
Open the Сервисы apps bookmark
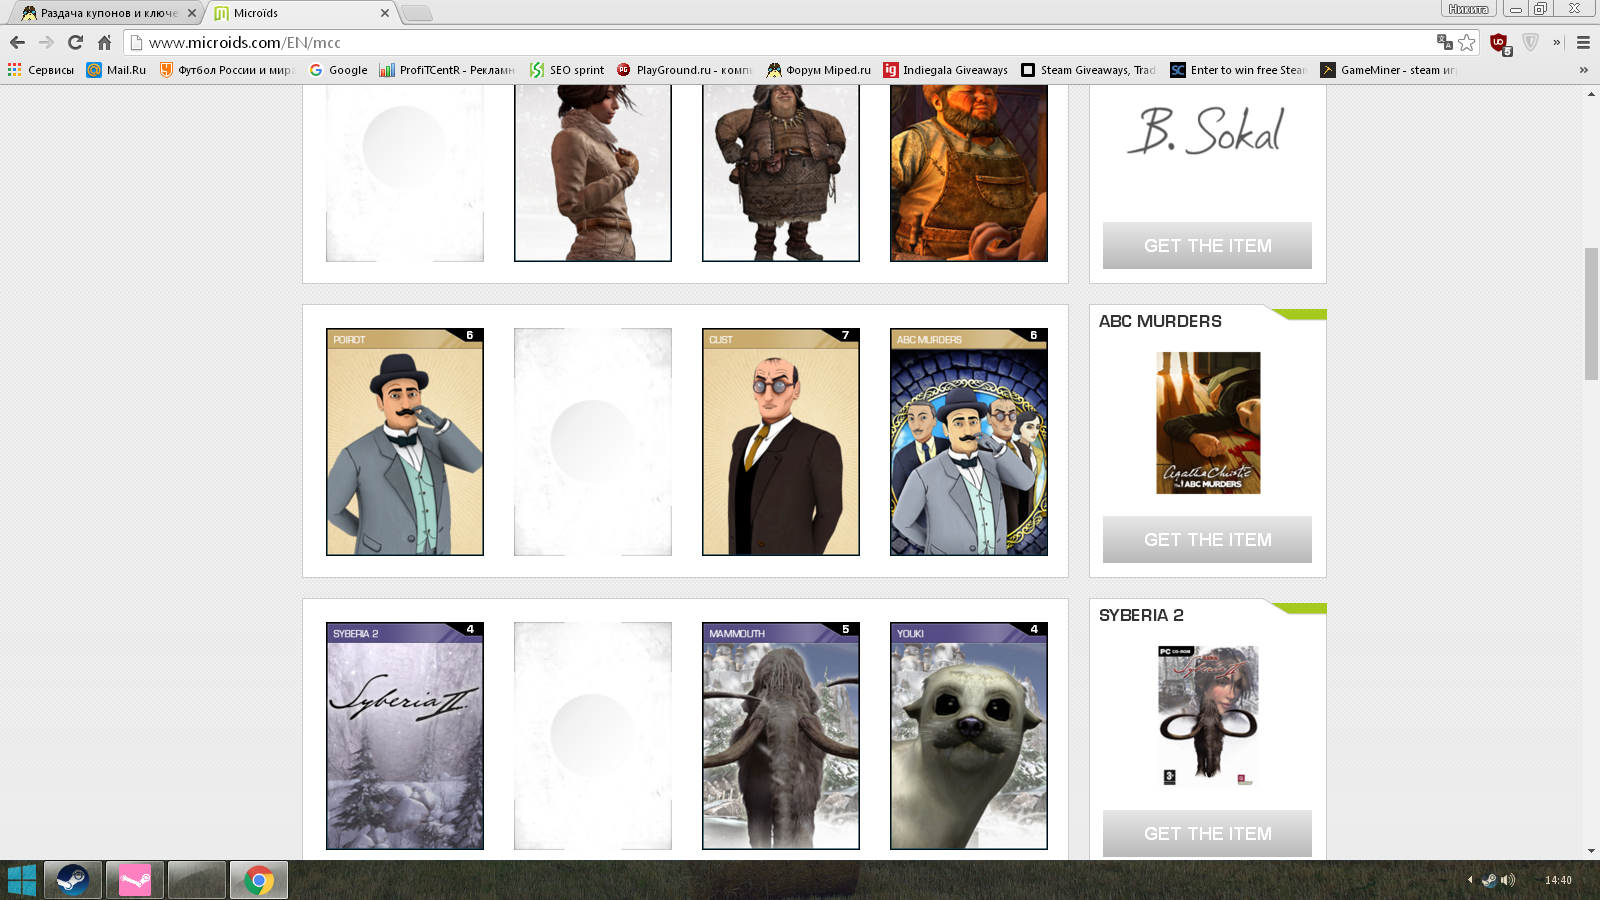coord(41,70)
